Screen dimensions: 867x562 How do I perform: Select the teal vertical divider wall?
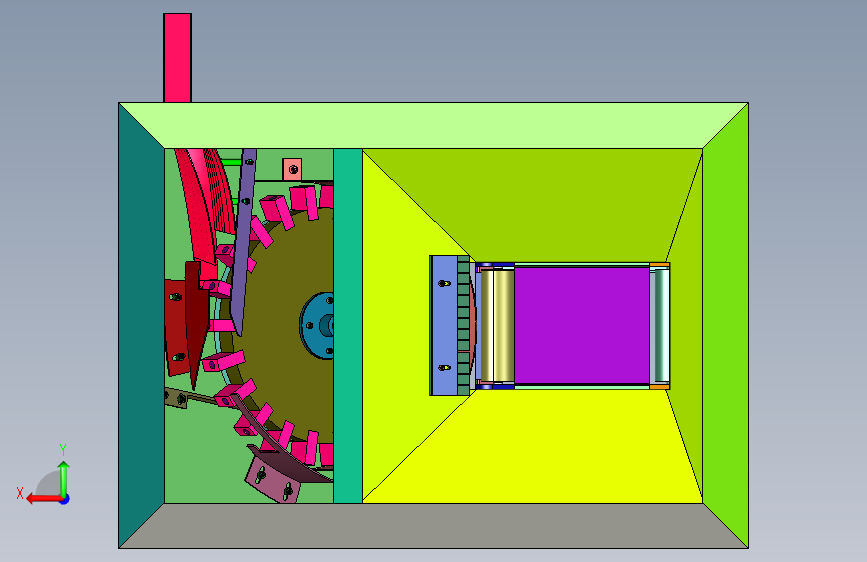pos(348,325)
